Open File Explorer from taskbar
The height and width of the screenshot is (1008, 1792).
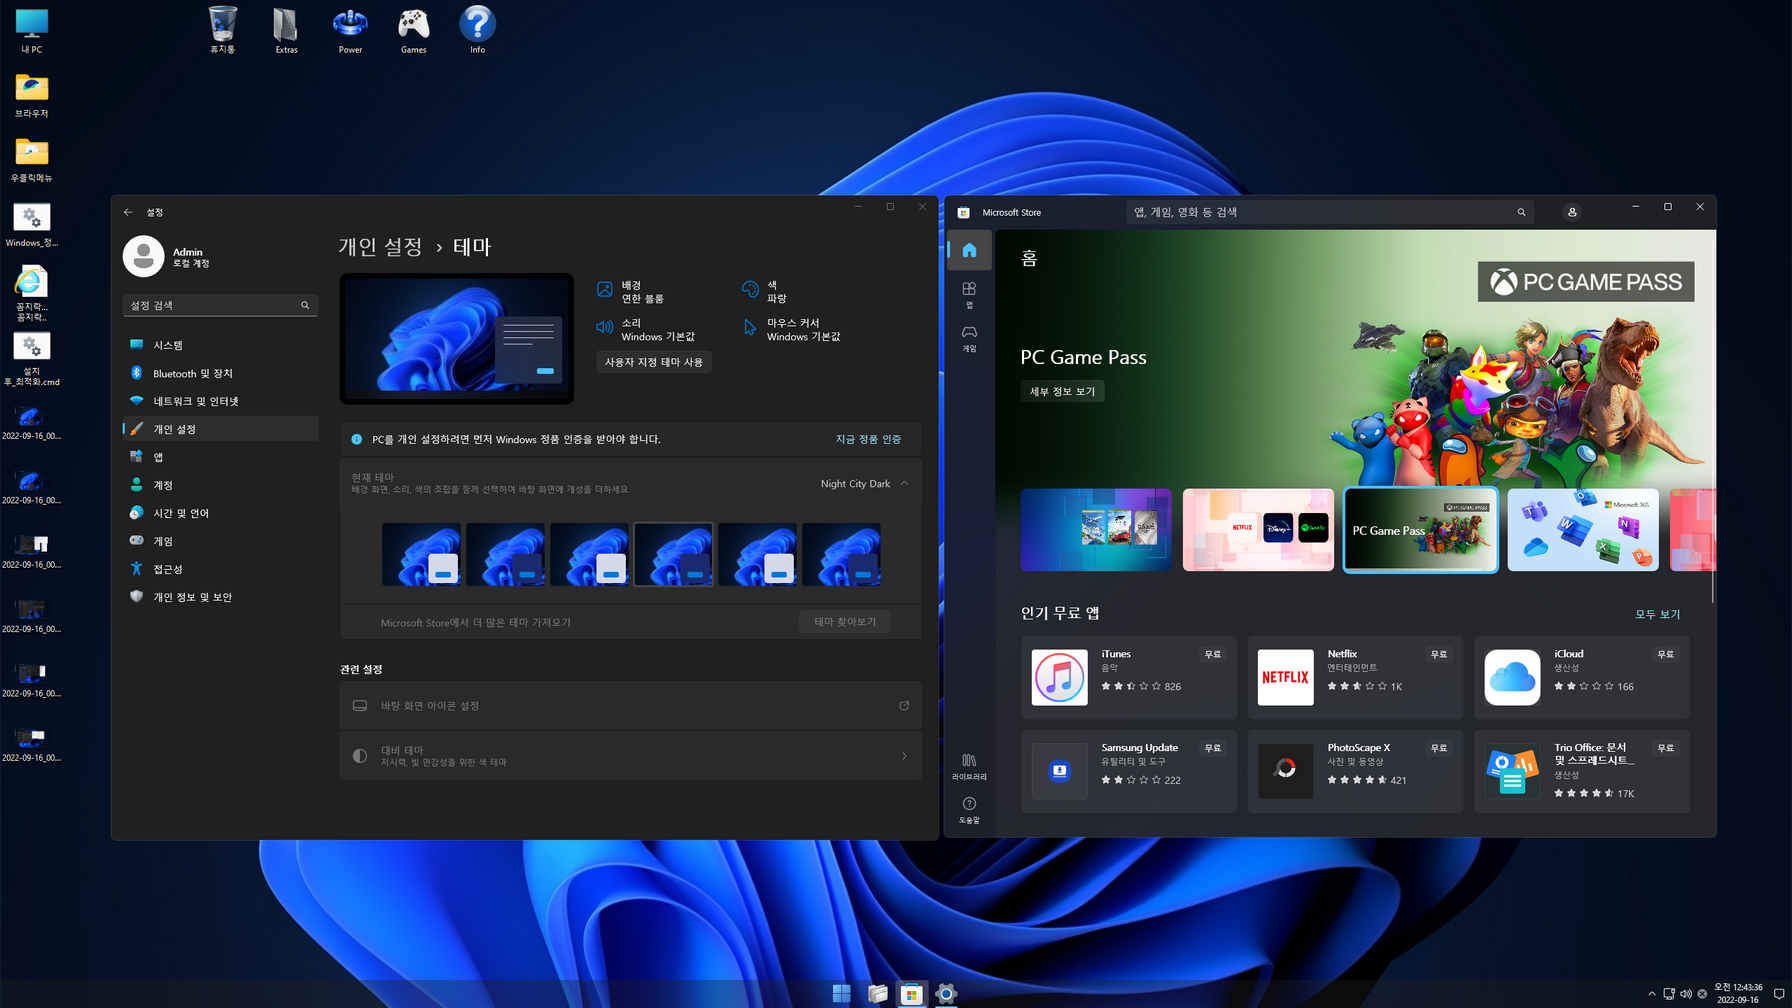click(877, 993)
